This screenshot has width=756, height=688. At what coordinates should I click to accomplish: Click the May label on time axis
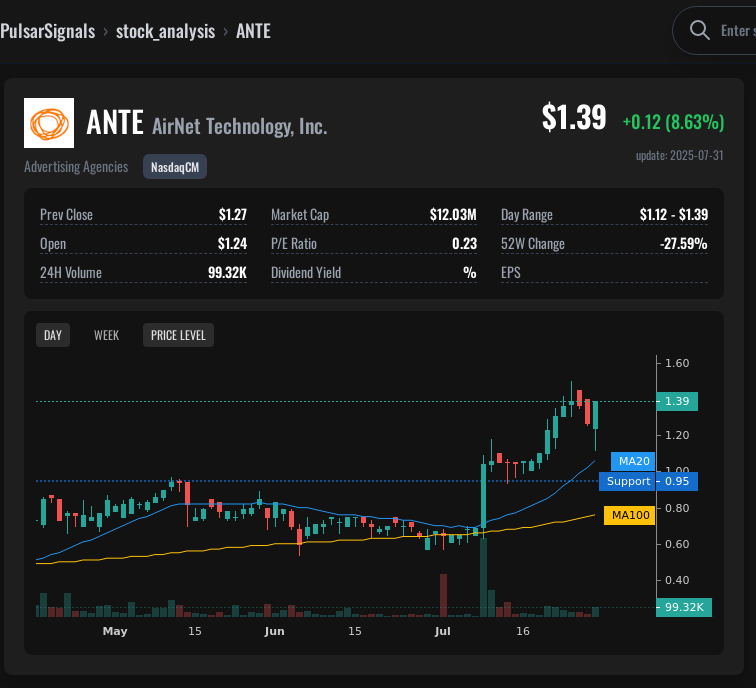(115, 631)
